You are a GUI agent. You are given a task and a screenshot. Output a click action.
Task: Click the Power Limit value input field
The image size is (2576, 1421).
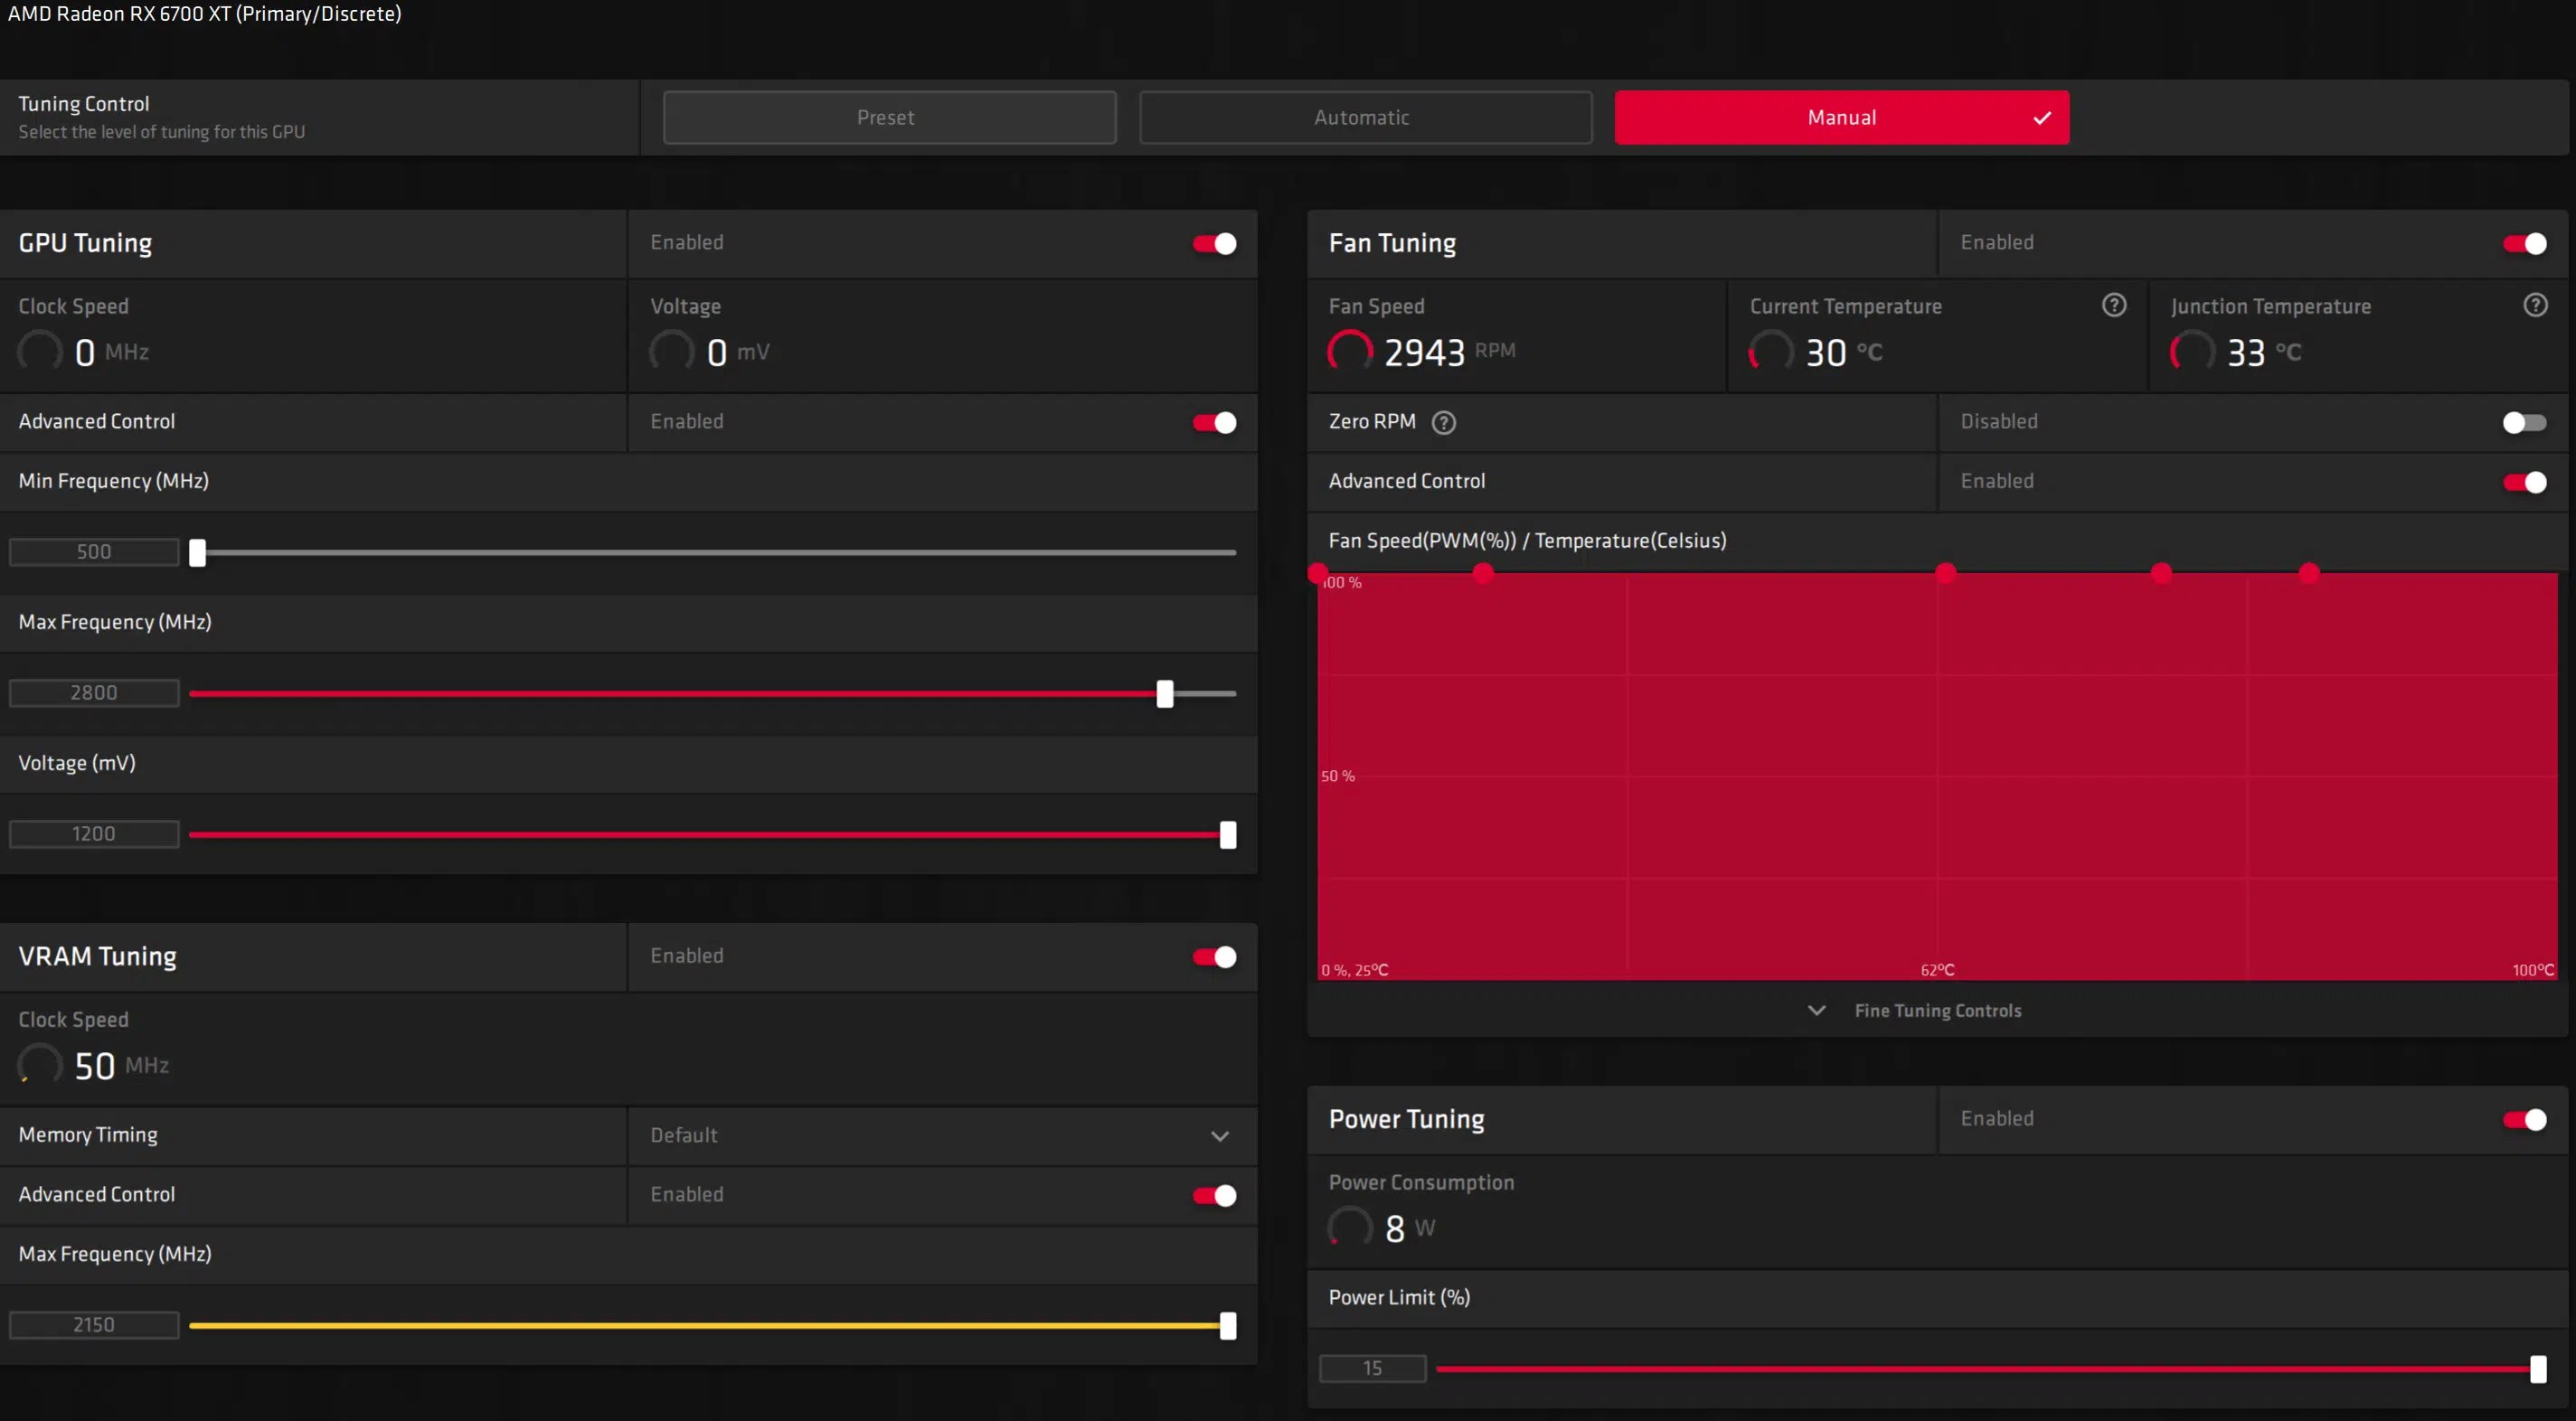point(1372,1368)
